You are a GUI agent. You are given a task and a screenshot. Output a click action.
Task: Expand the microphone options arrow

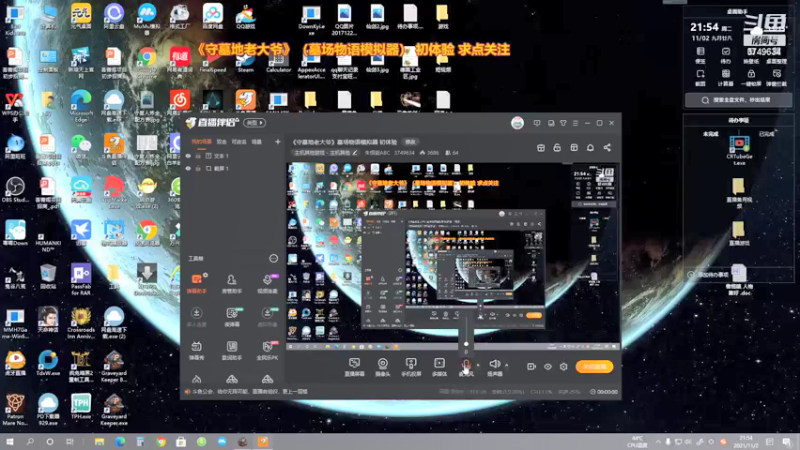click(x=478, y=365)
